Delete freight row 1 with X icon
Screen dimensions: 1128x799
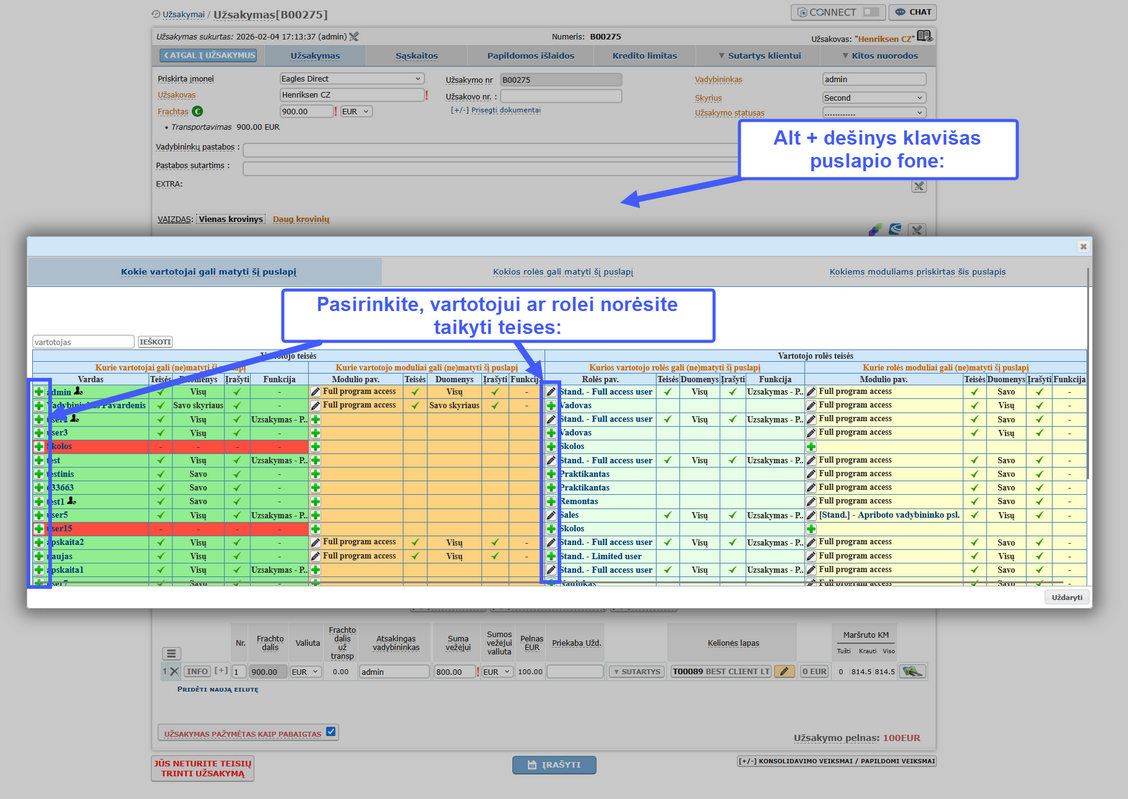[174, 671]
